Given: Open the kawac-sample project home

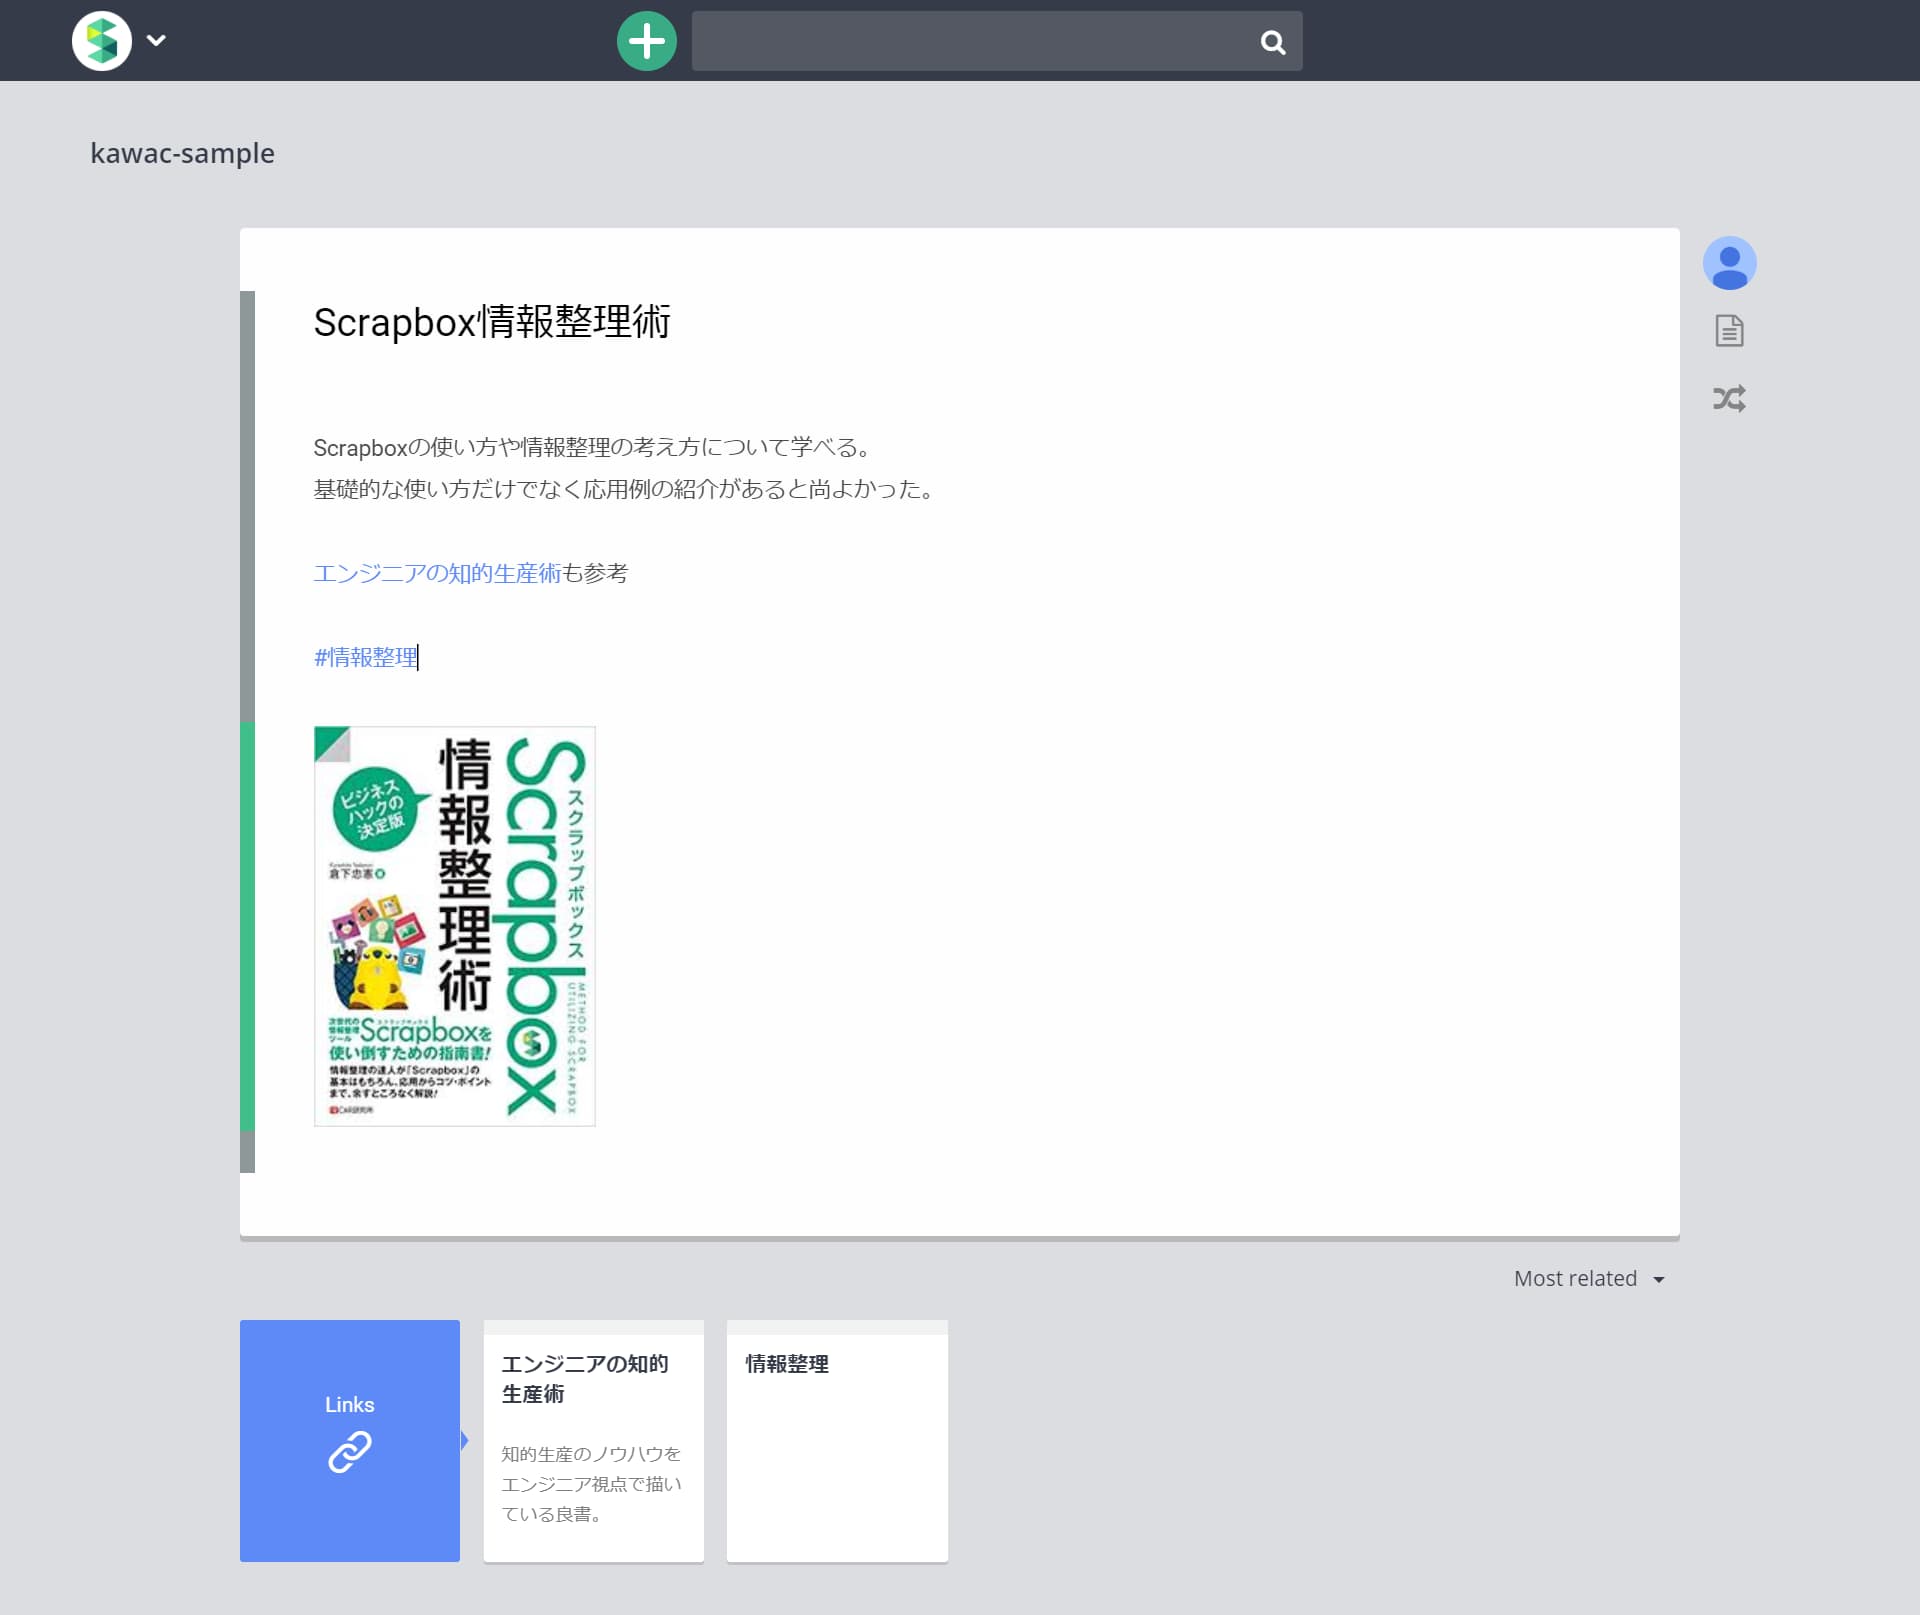Looking at the screenshot, I should (x=182, y=153).
